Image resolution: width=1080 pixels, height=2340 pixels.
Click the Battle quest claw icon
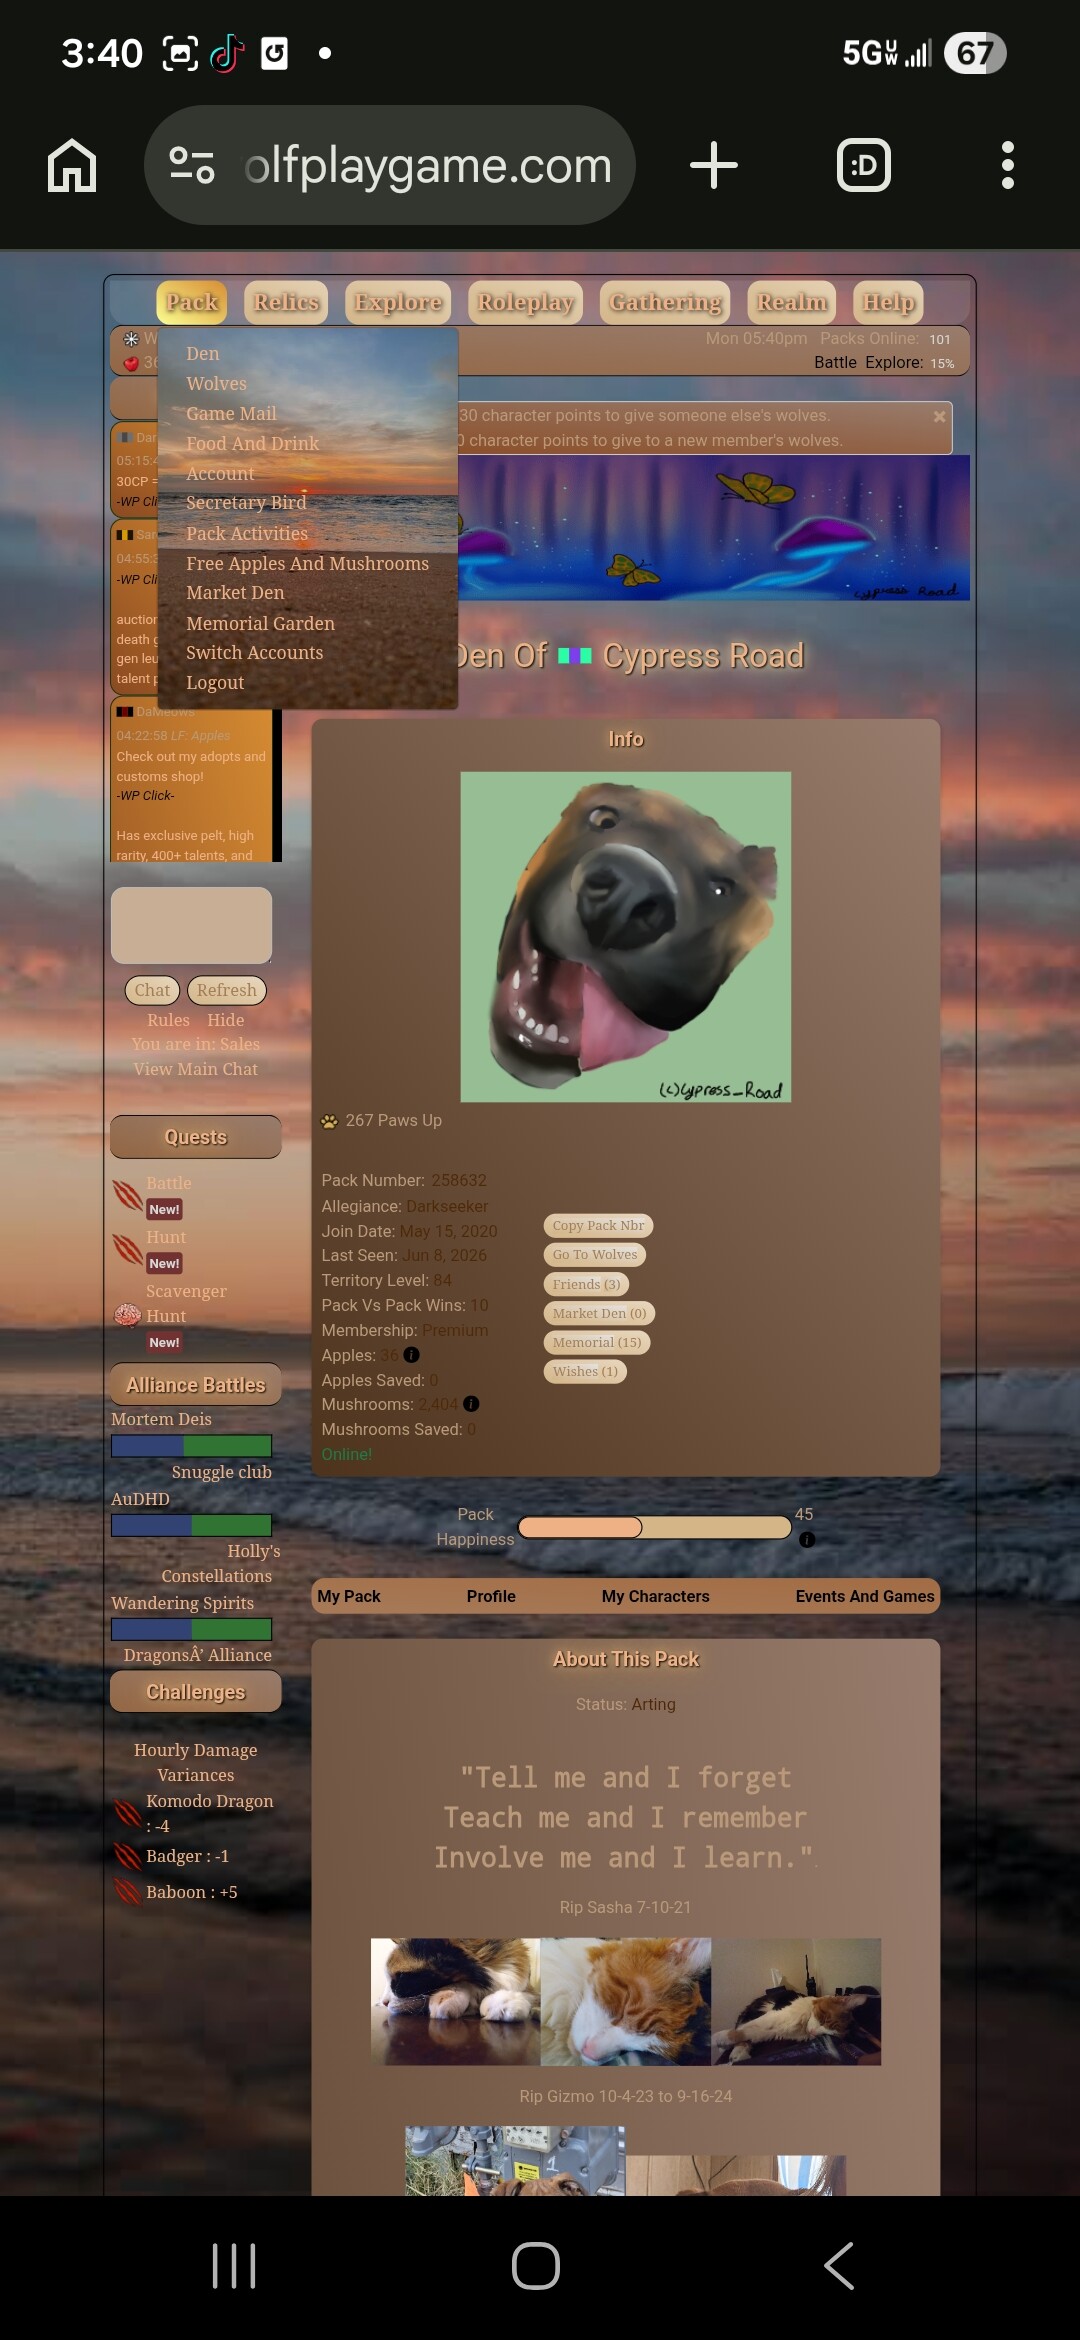pyautogui.click(x=127, y=1194)
